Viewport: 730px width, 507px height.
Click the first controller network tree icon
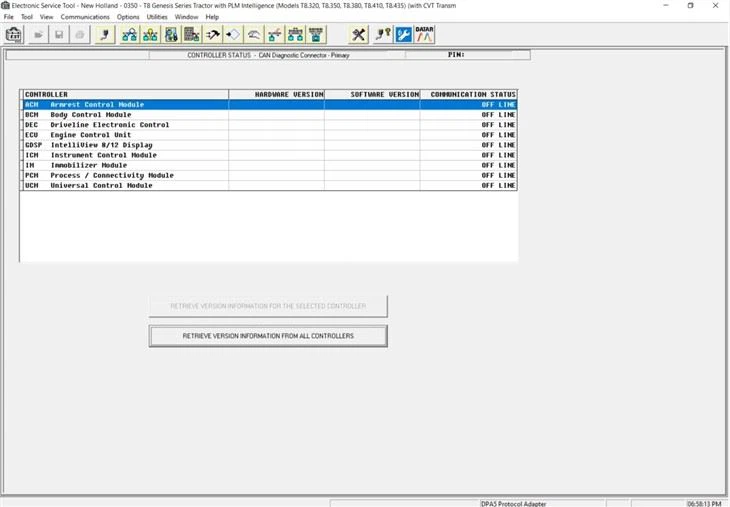pos(130,35)
